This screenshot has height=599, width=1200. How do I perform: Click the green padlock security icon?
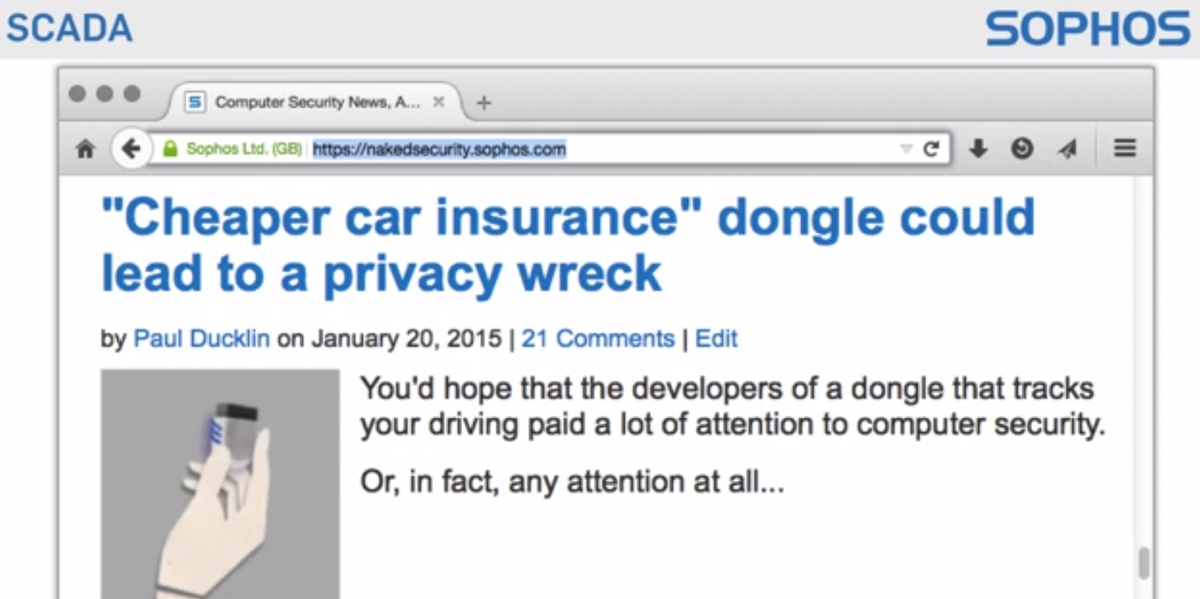pyautogui.click(x=169, y=149)
